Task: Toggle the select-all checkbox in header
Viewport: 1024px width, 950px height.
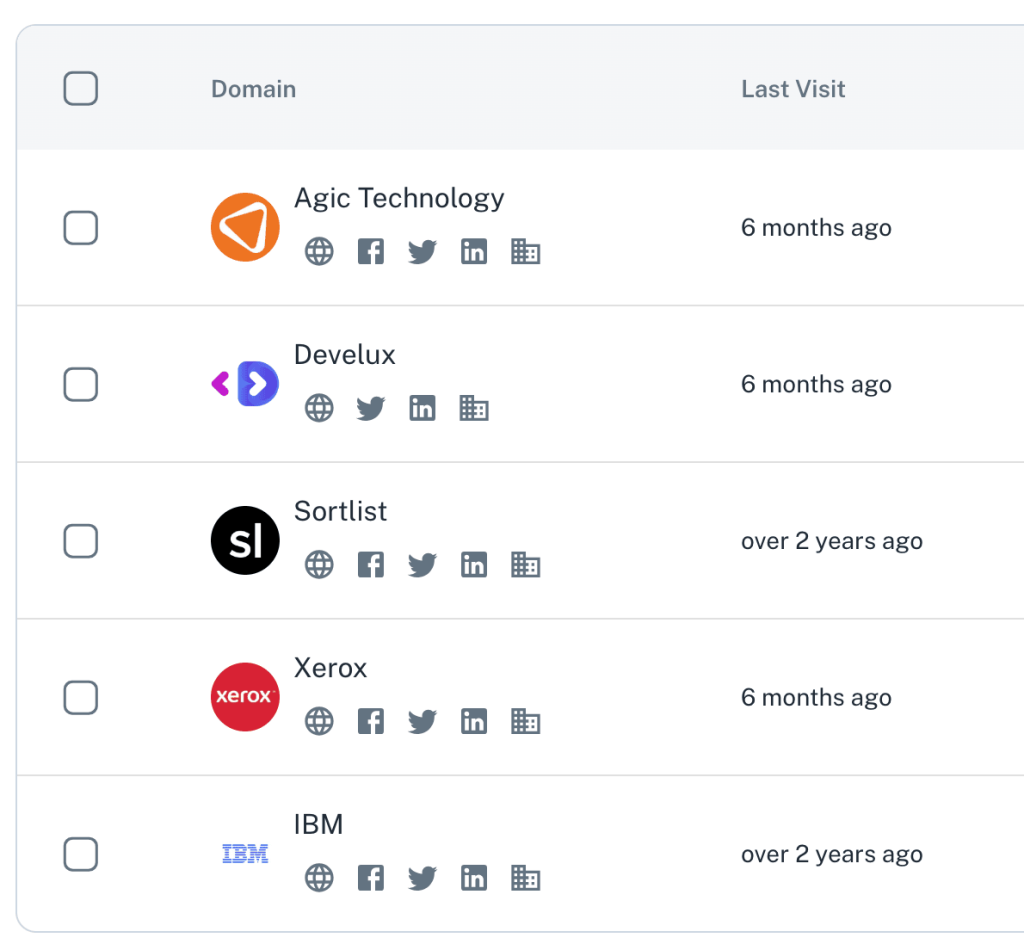Action: click(x=81, y=89)
